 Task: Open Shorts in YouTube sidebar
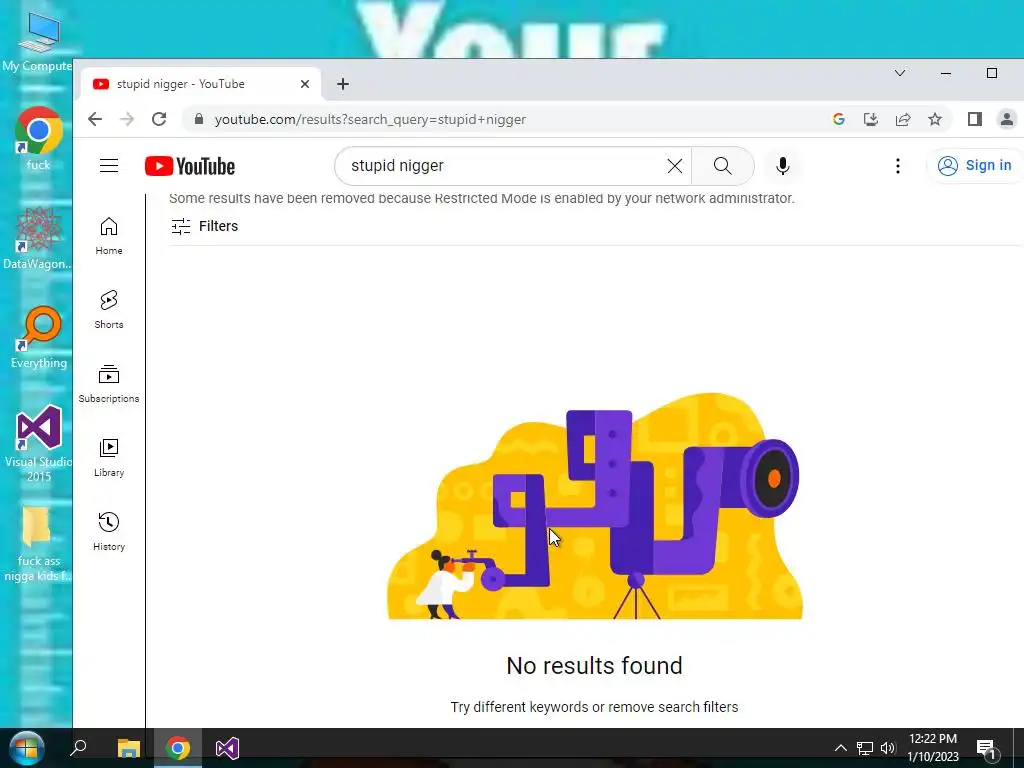(x=108, y=310)
